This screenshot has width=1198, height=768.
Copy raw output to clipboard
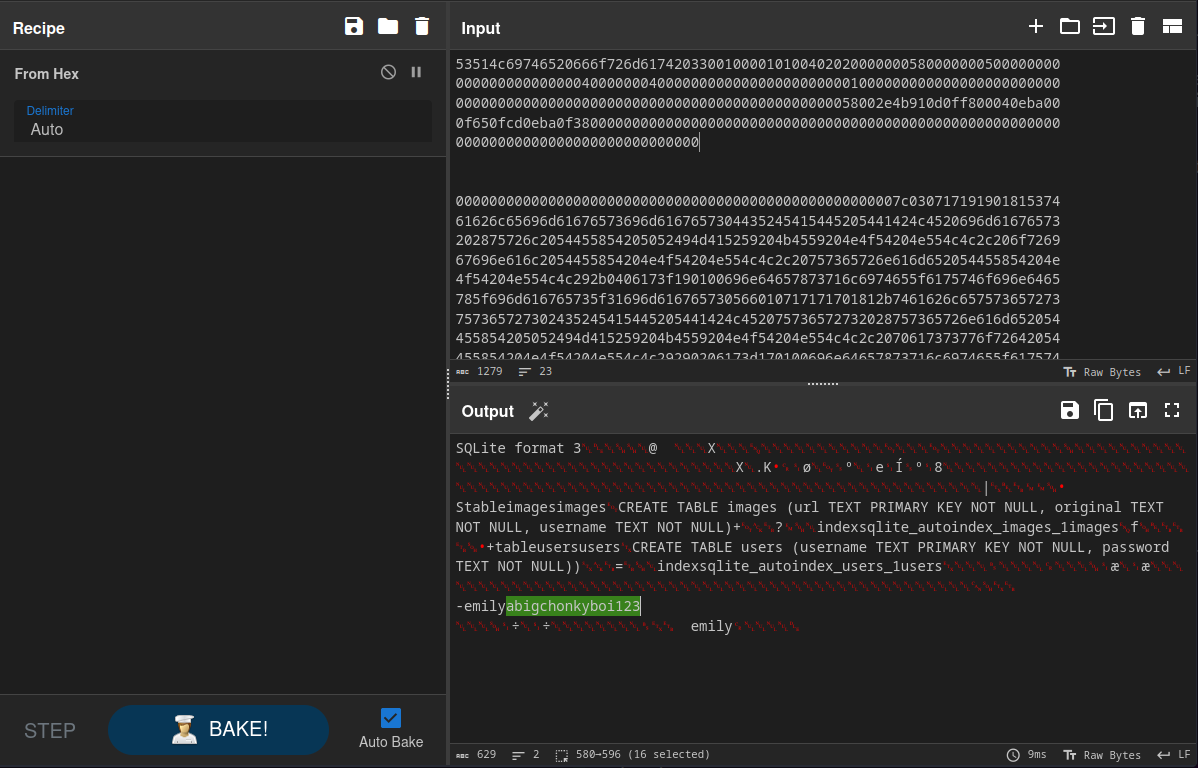click(x=1103, y=410)
